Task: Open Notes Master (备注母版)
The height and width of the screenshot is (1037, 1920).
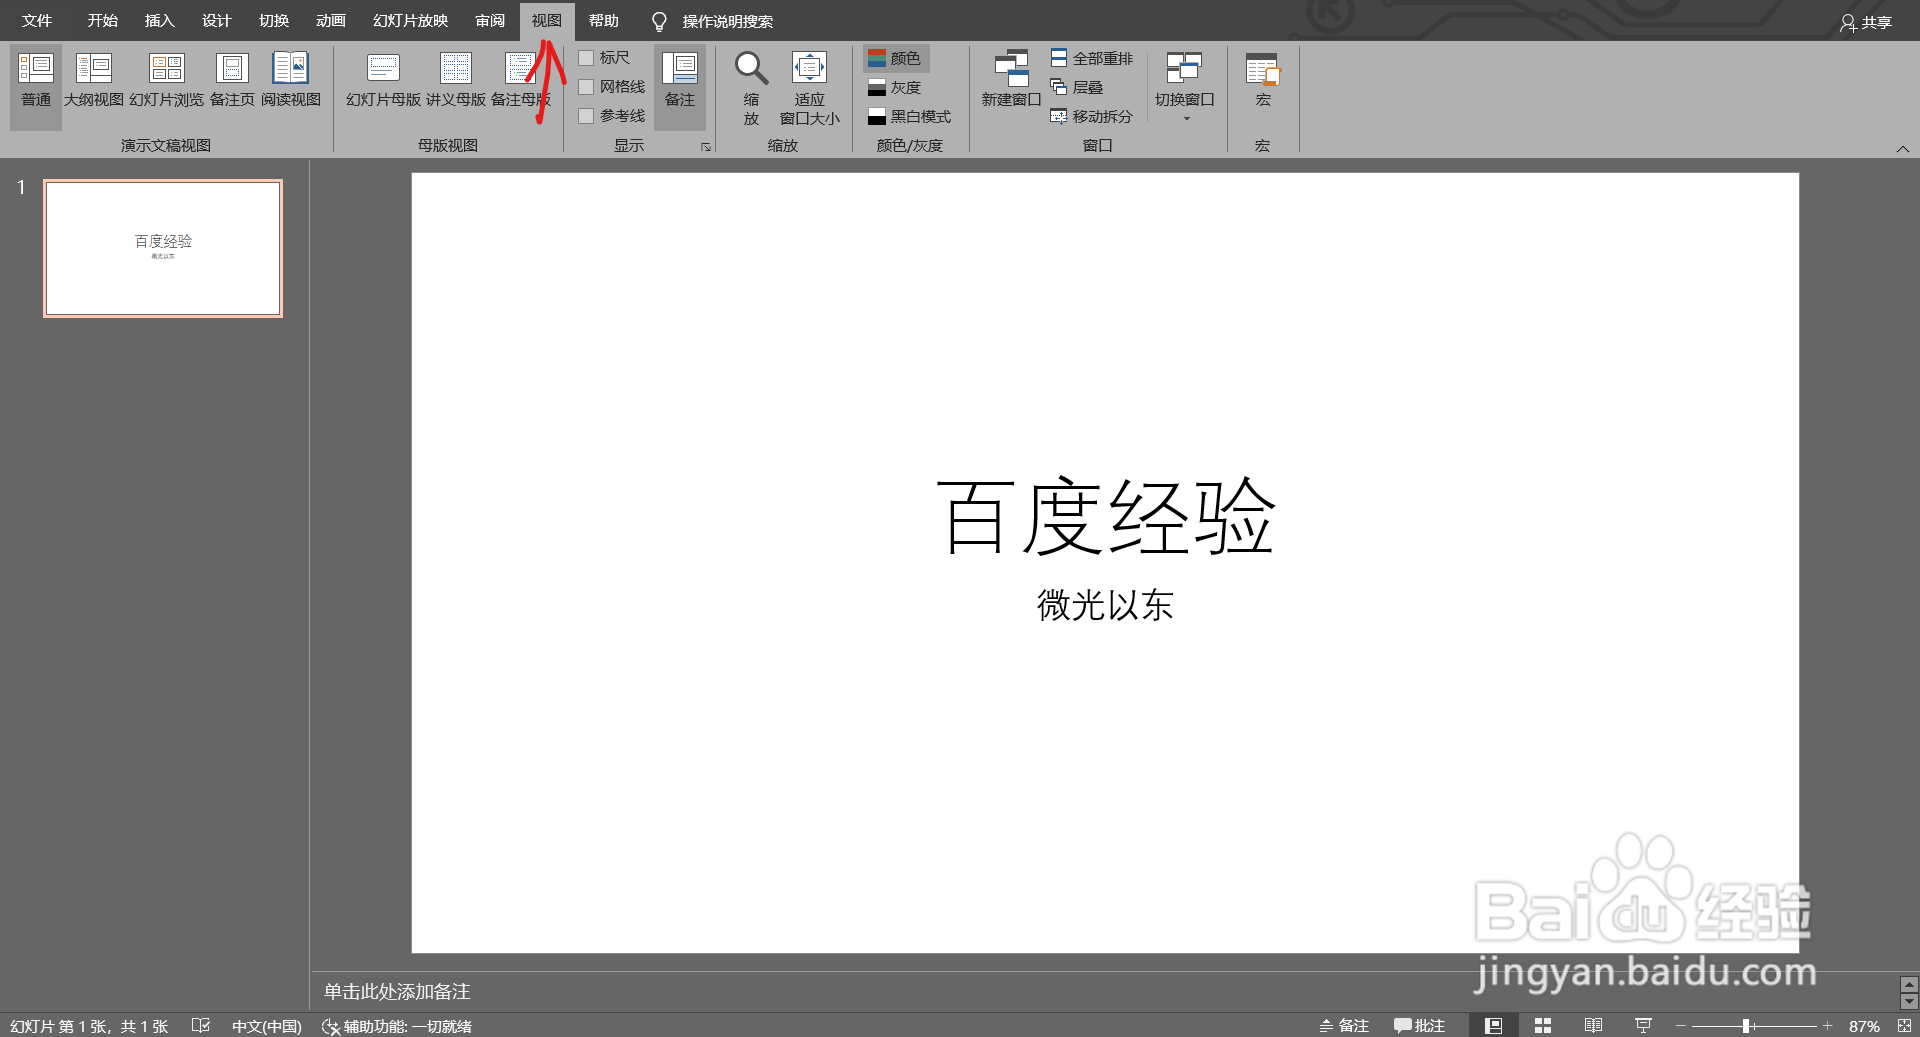Action: 521,80
